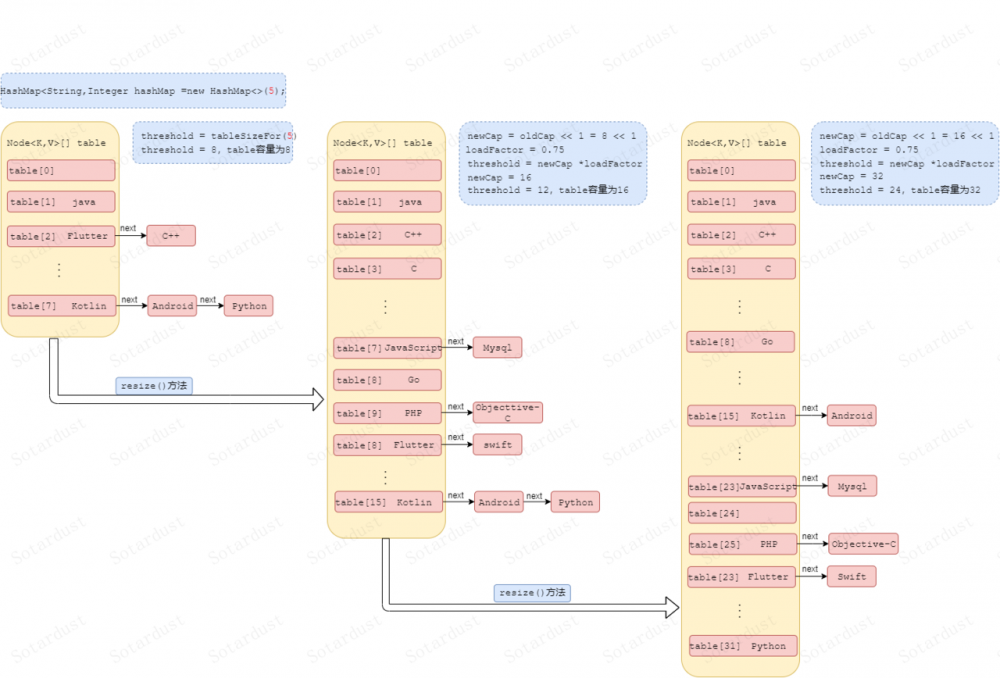Select the table[1] java cell
Screen dimensions: 1000x678
point(60,202)
